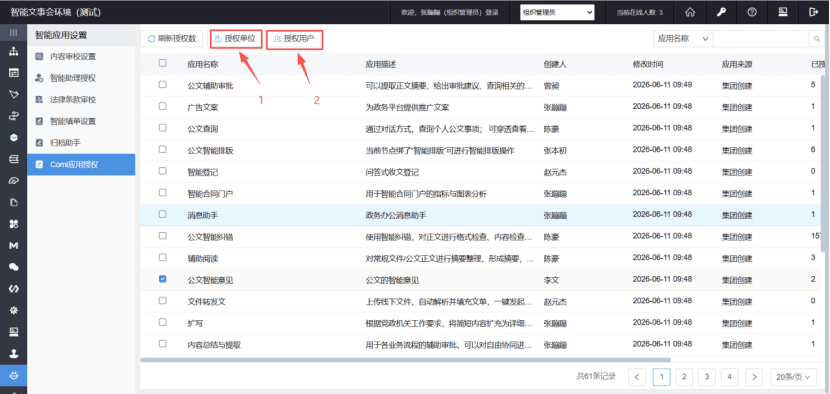830x394 pixels.
Task: Click creator 张本初 cell
Action: [x=555, y=151]
